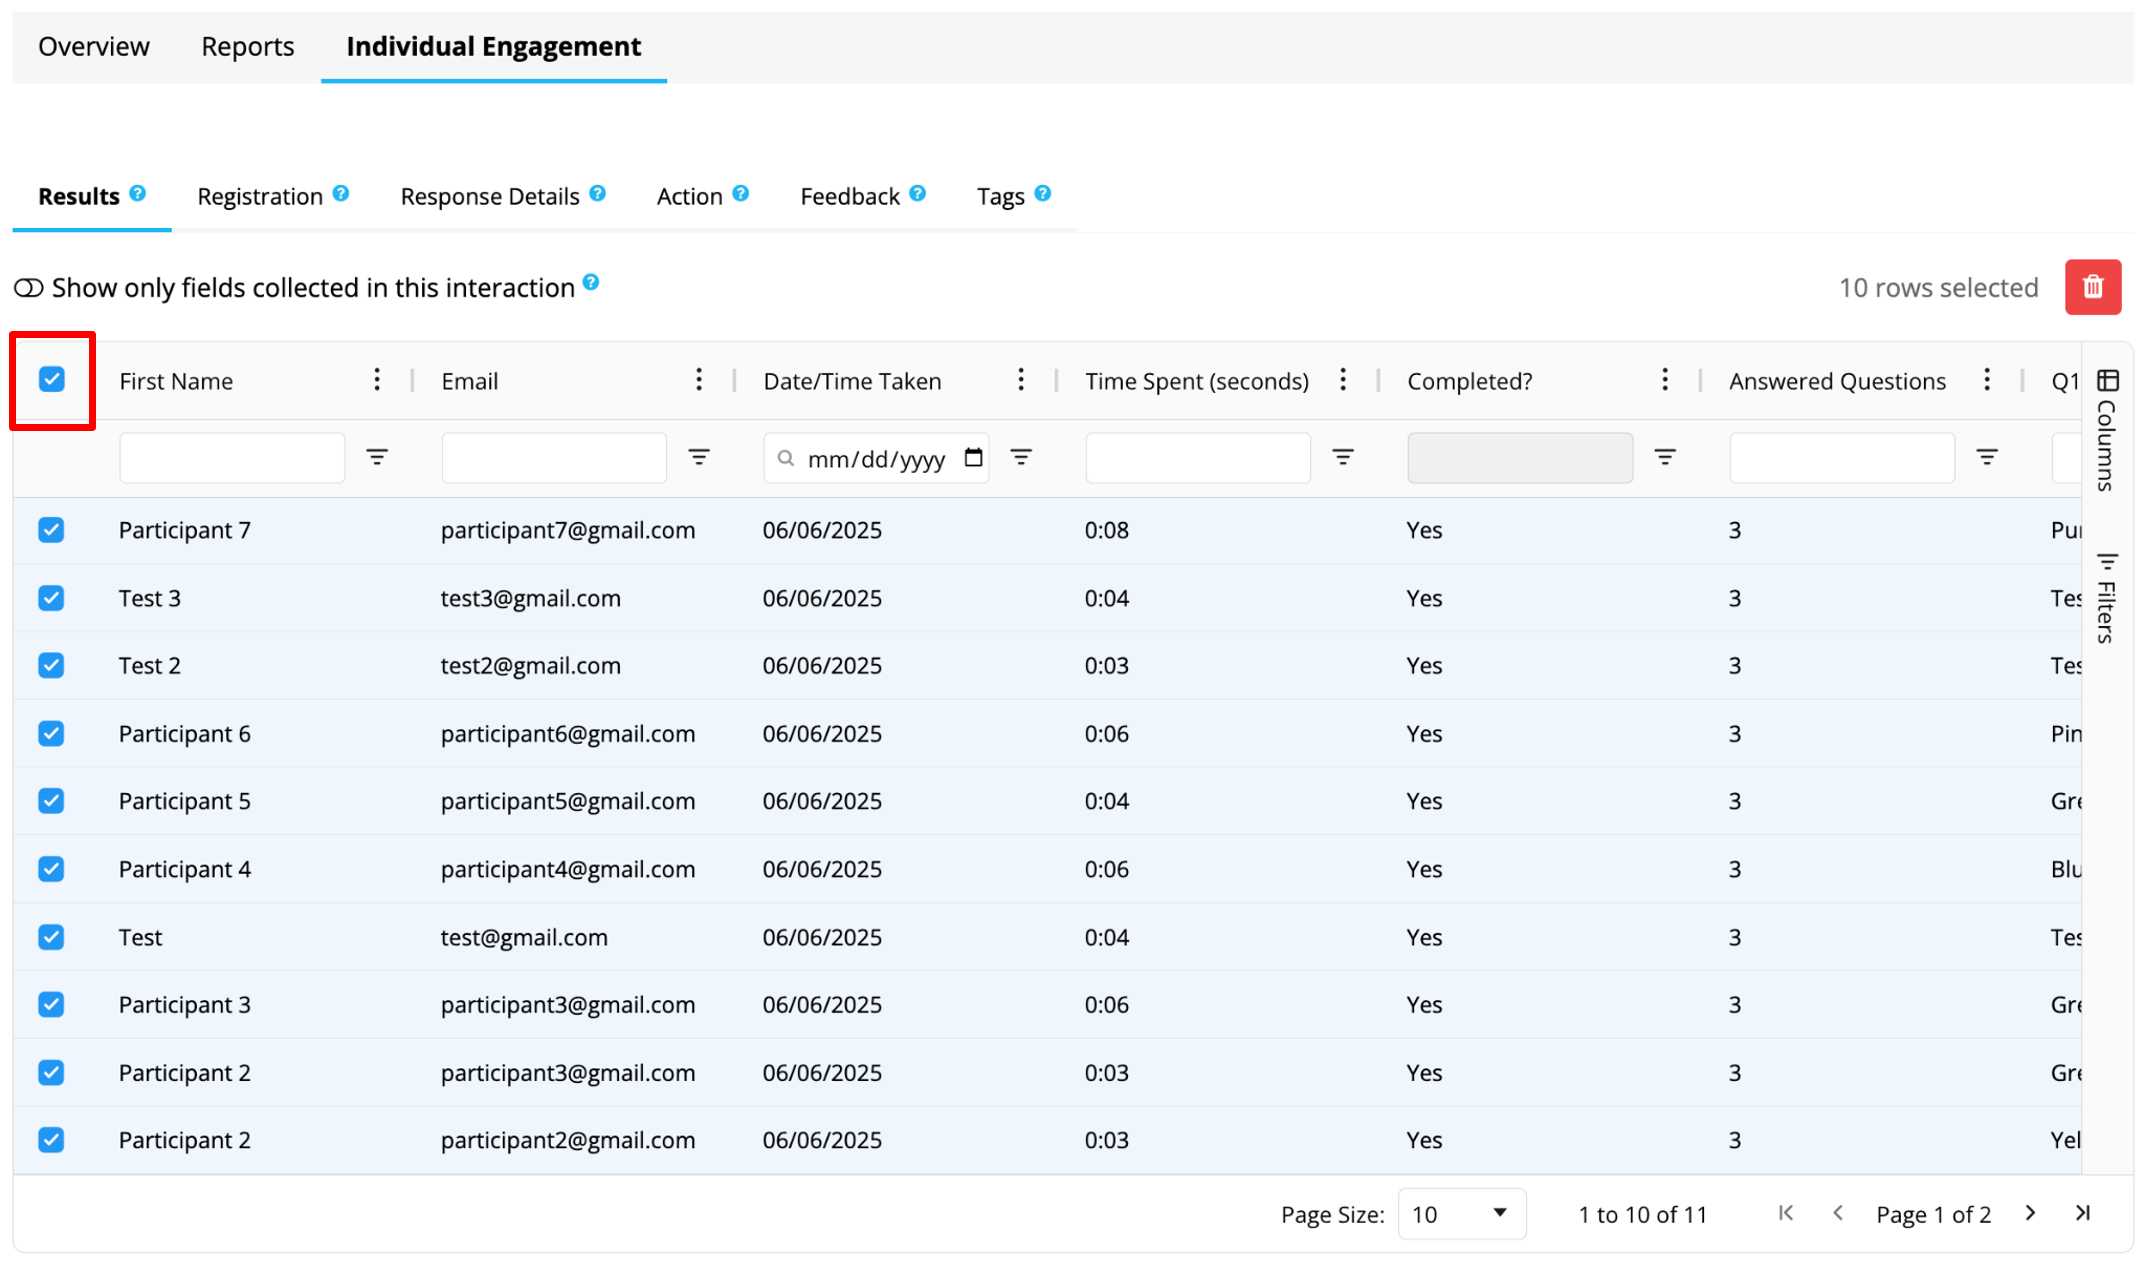
Task: Toggle show only fields collected switch
Action: (x=28, y=288)
